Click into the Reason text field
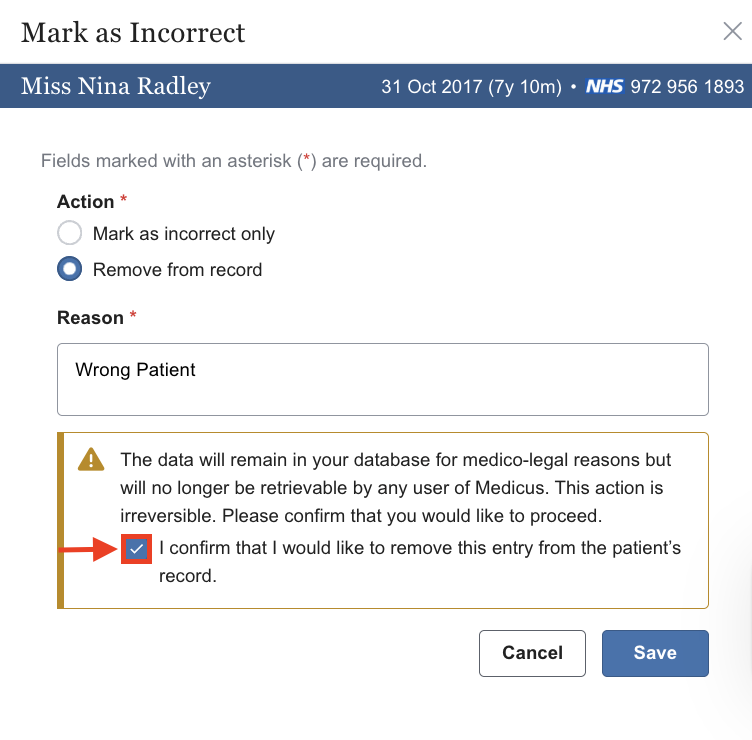Viewport: 752px width, 740px height. click(382, 380)
